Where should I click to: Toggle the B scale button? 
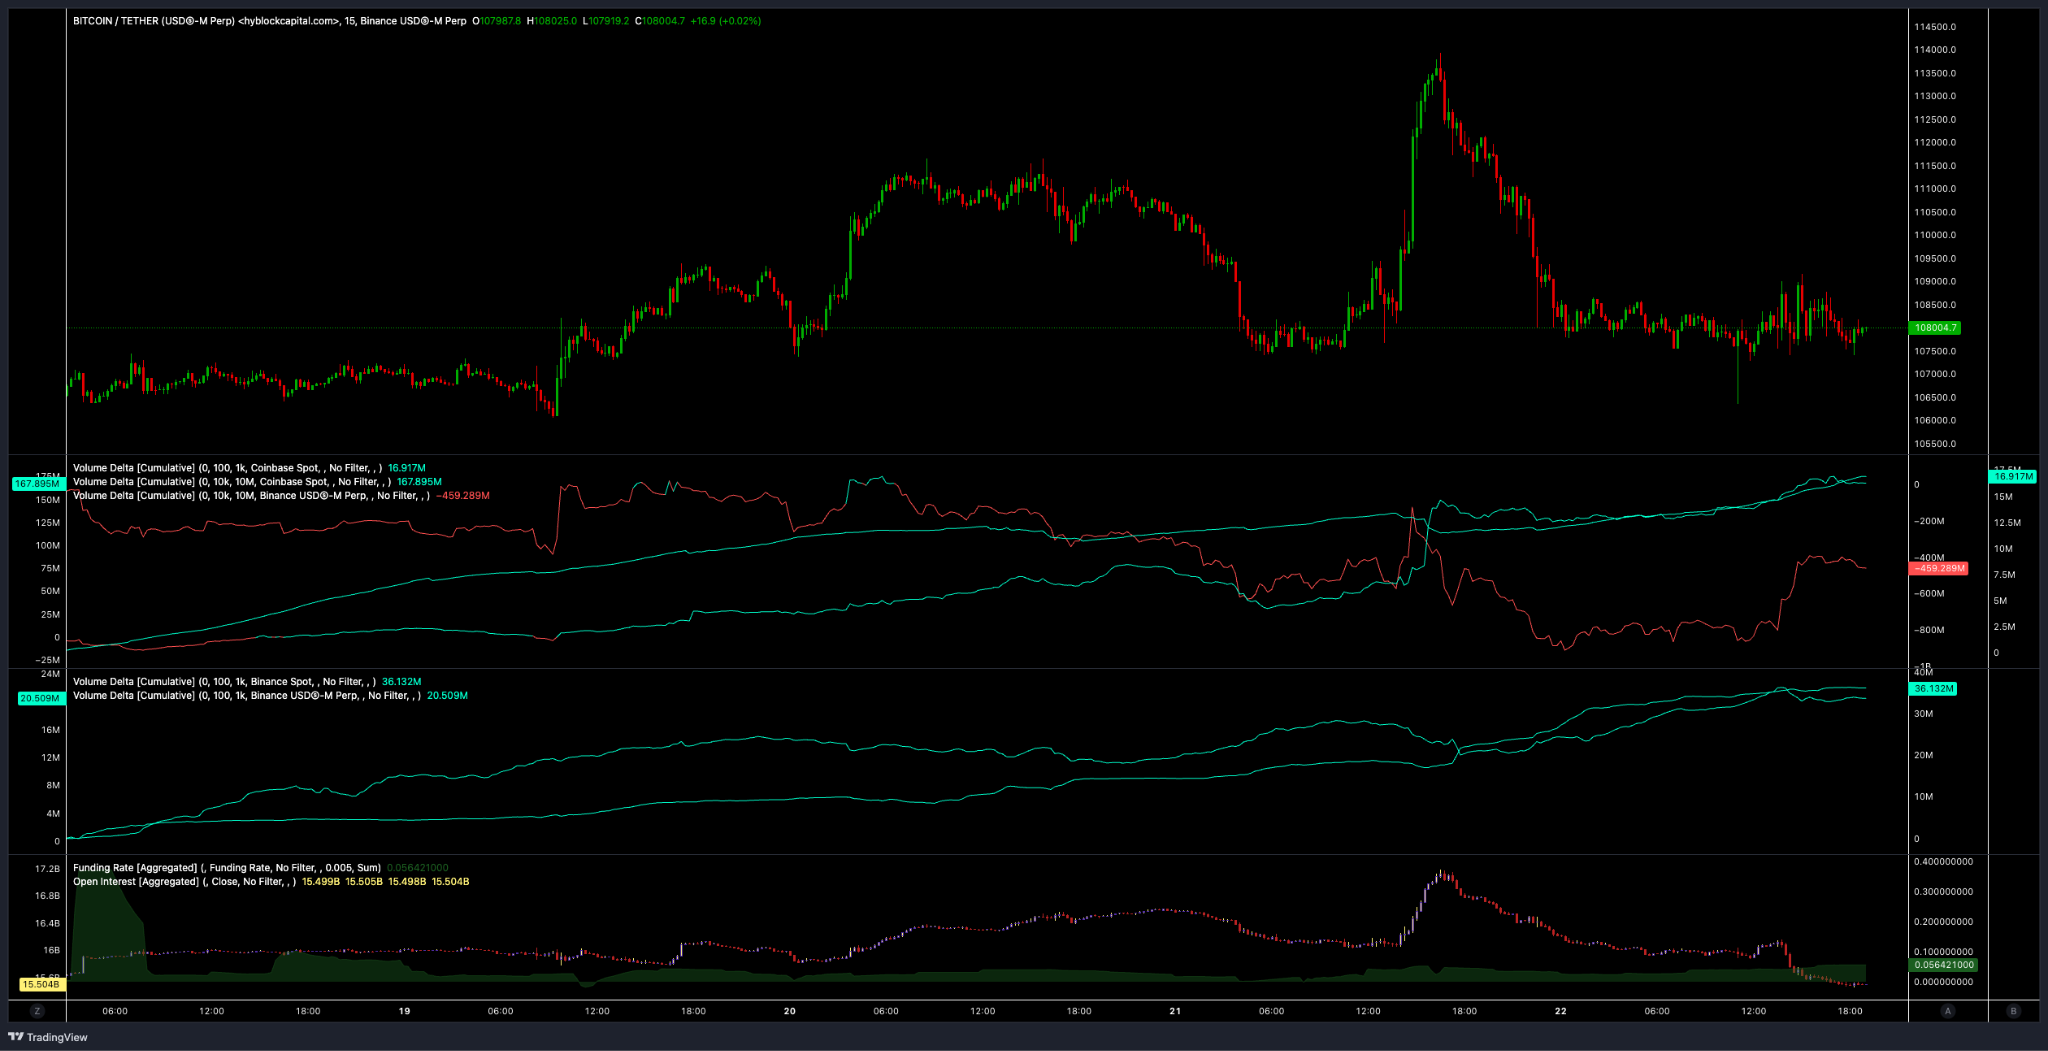2013,1011
